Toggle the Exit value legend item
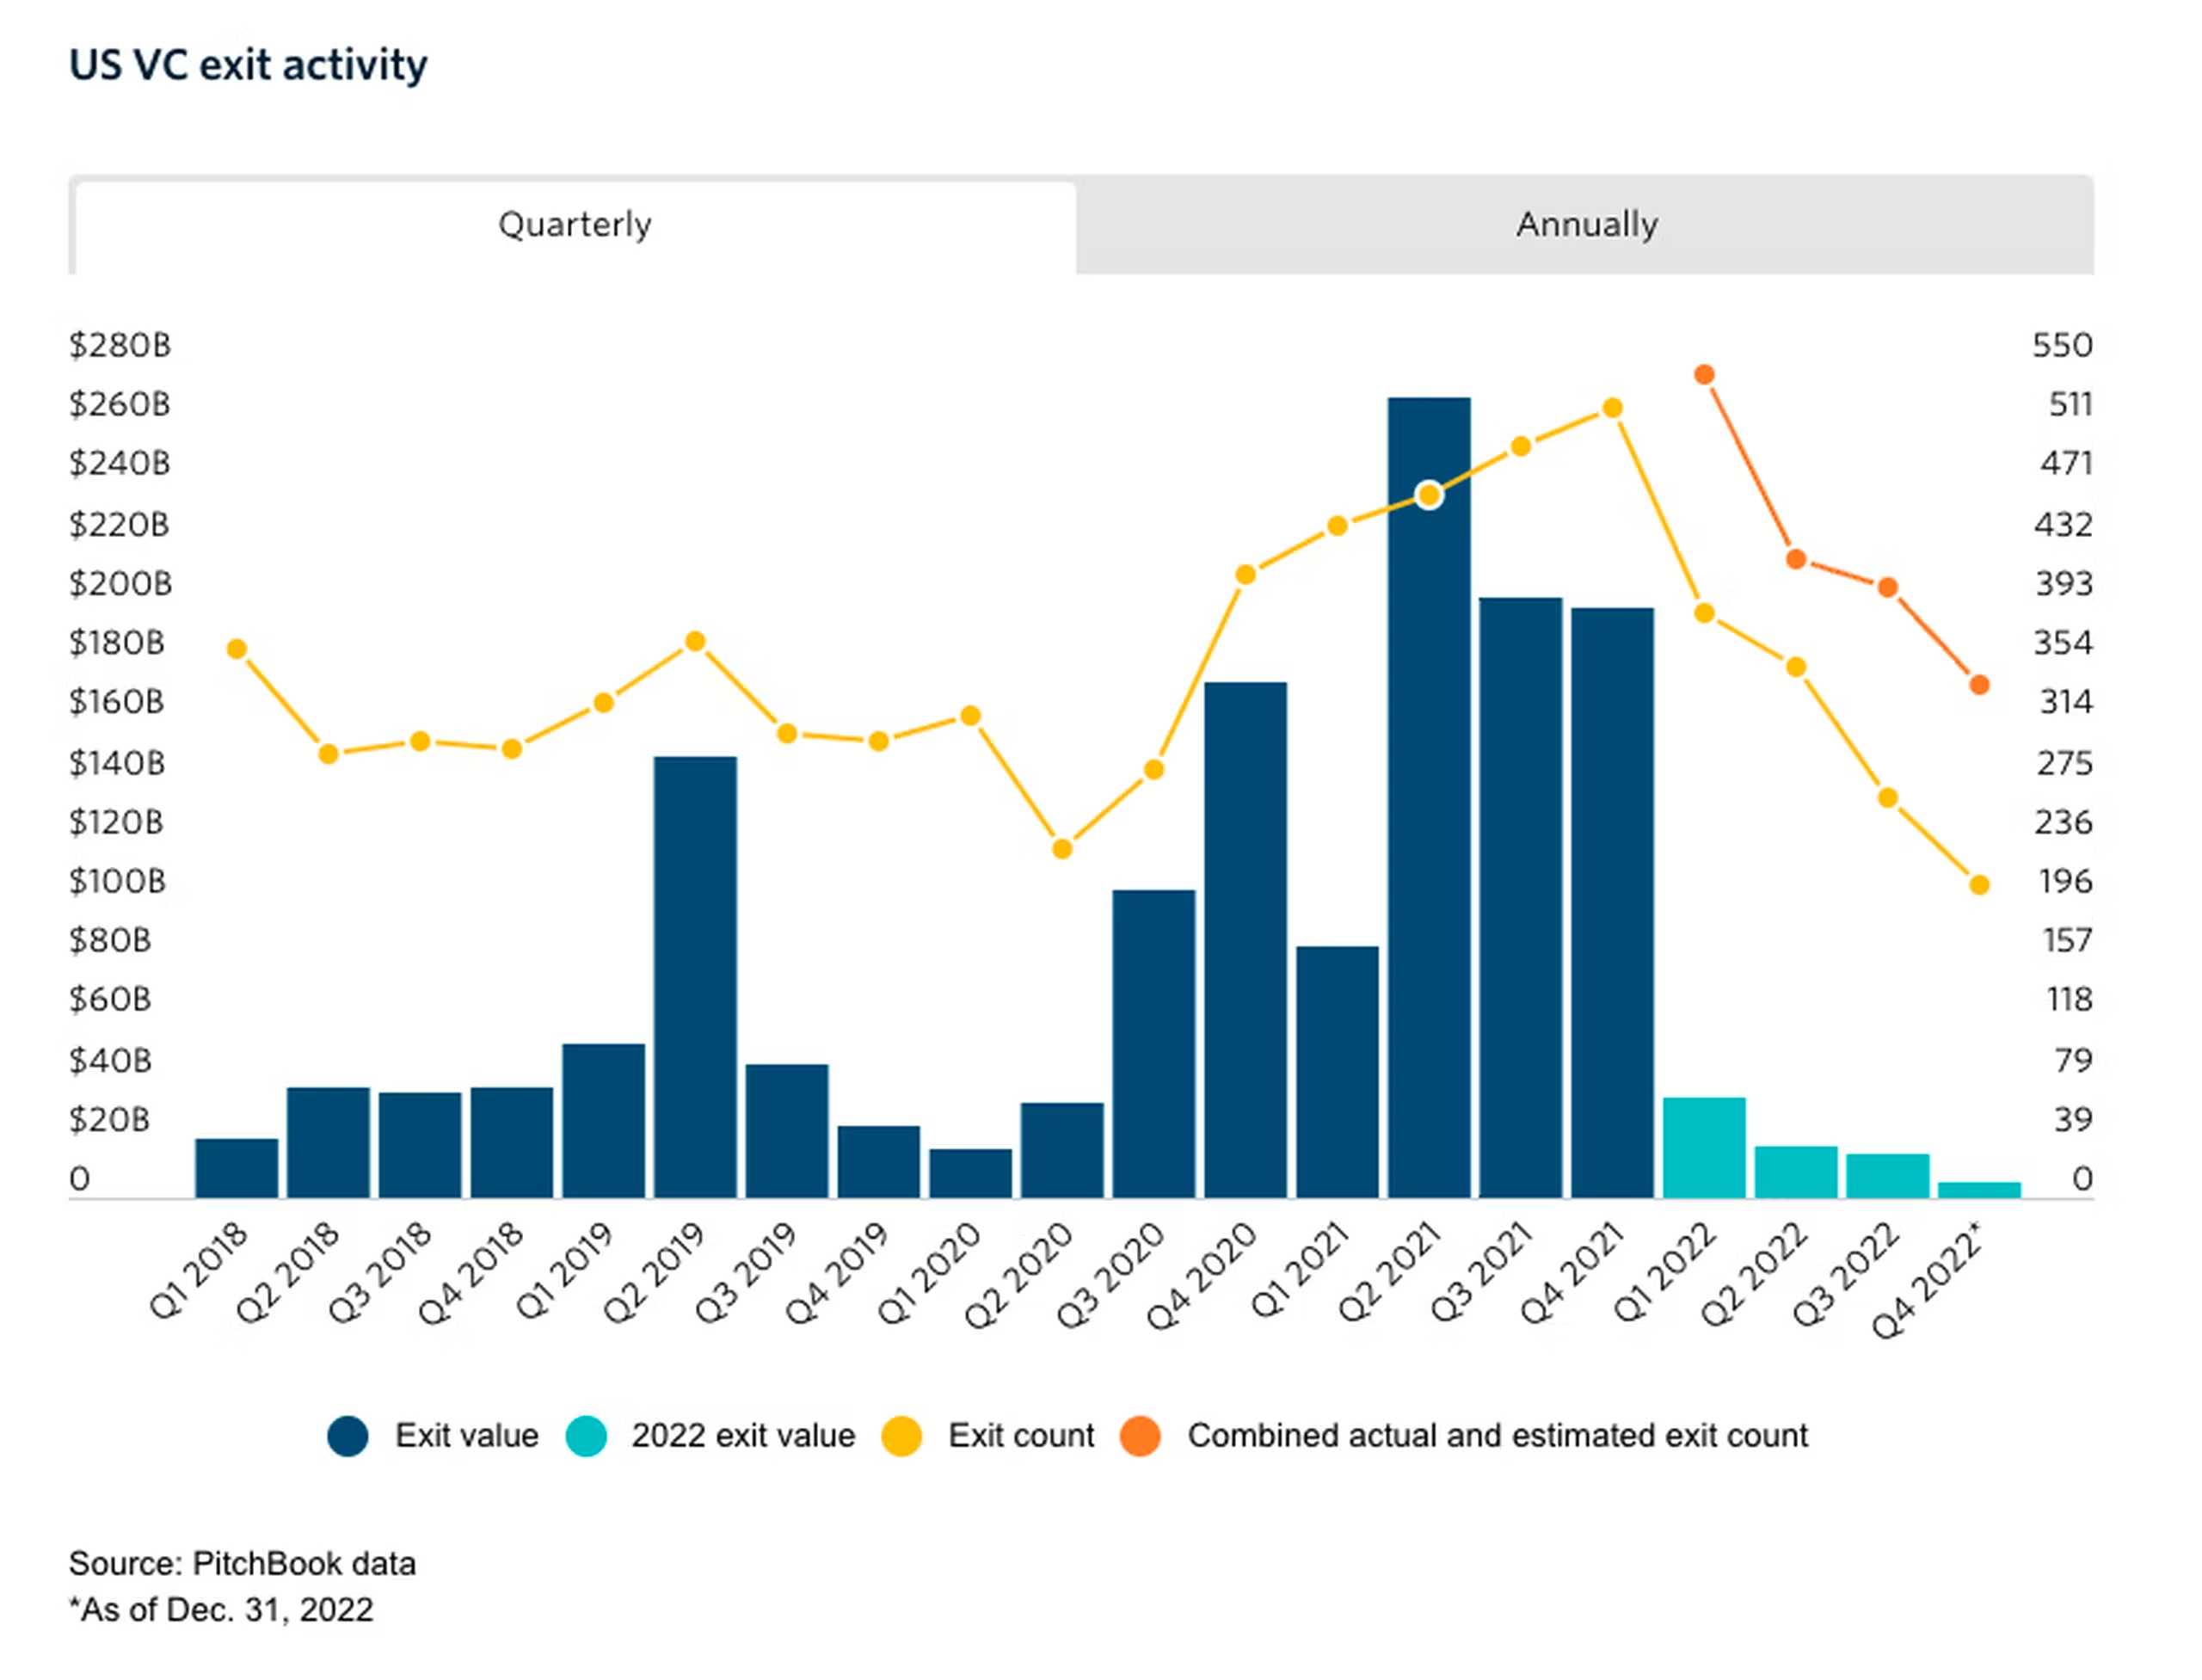Viewport: 2202px width, 1680px height. (466, 1435)
